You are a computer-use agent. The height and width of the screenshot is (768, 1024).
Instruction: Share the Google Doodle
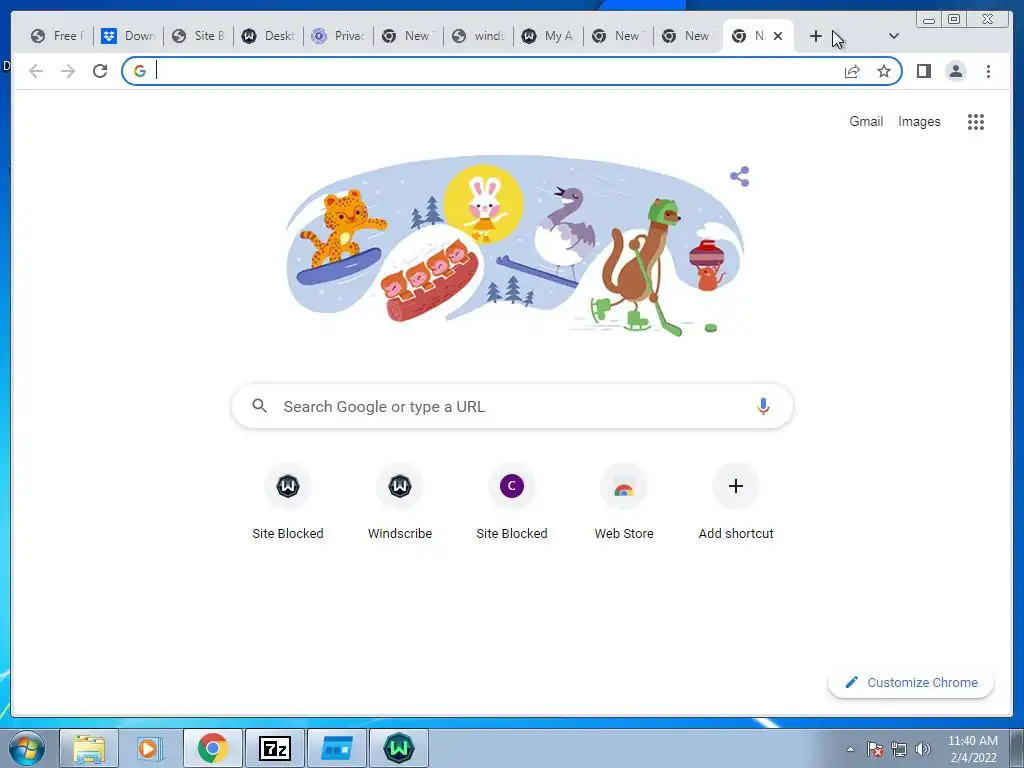pyautogui.click(x=739, y=176)
